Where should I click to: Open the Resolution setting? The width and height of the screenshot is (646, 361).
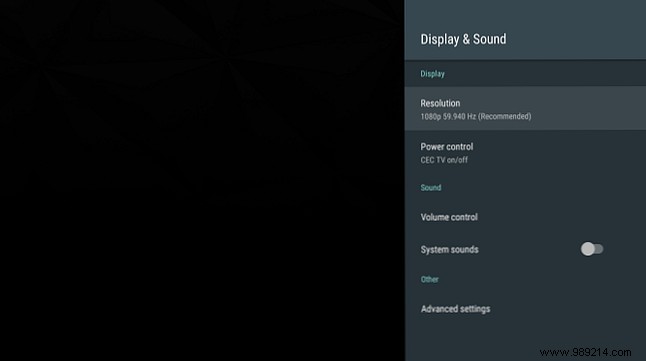(x=525, y=108)
